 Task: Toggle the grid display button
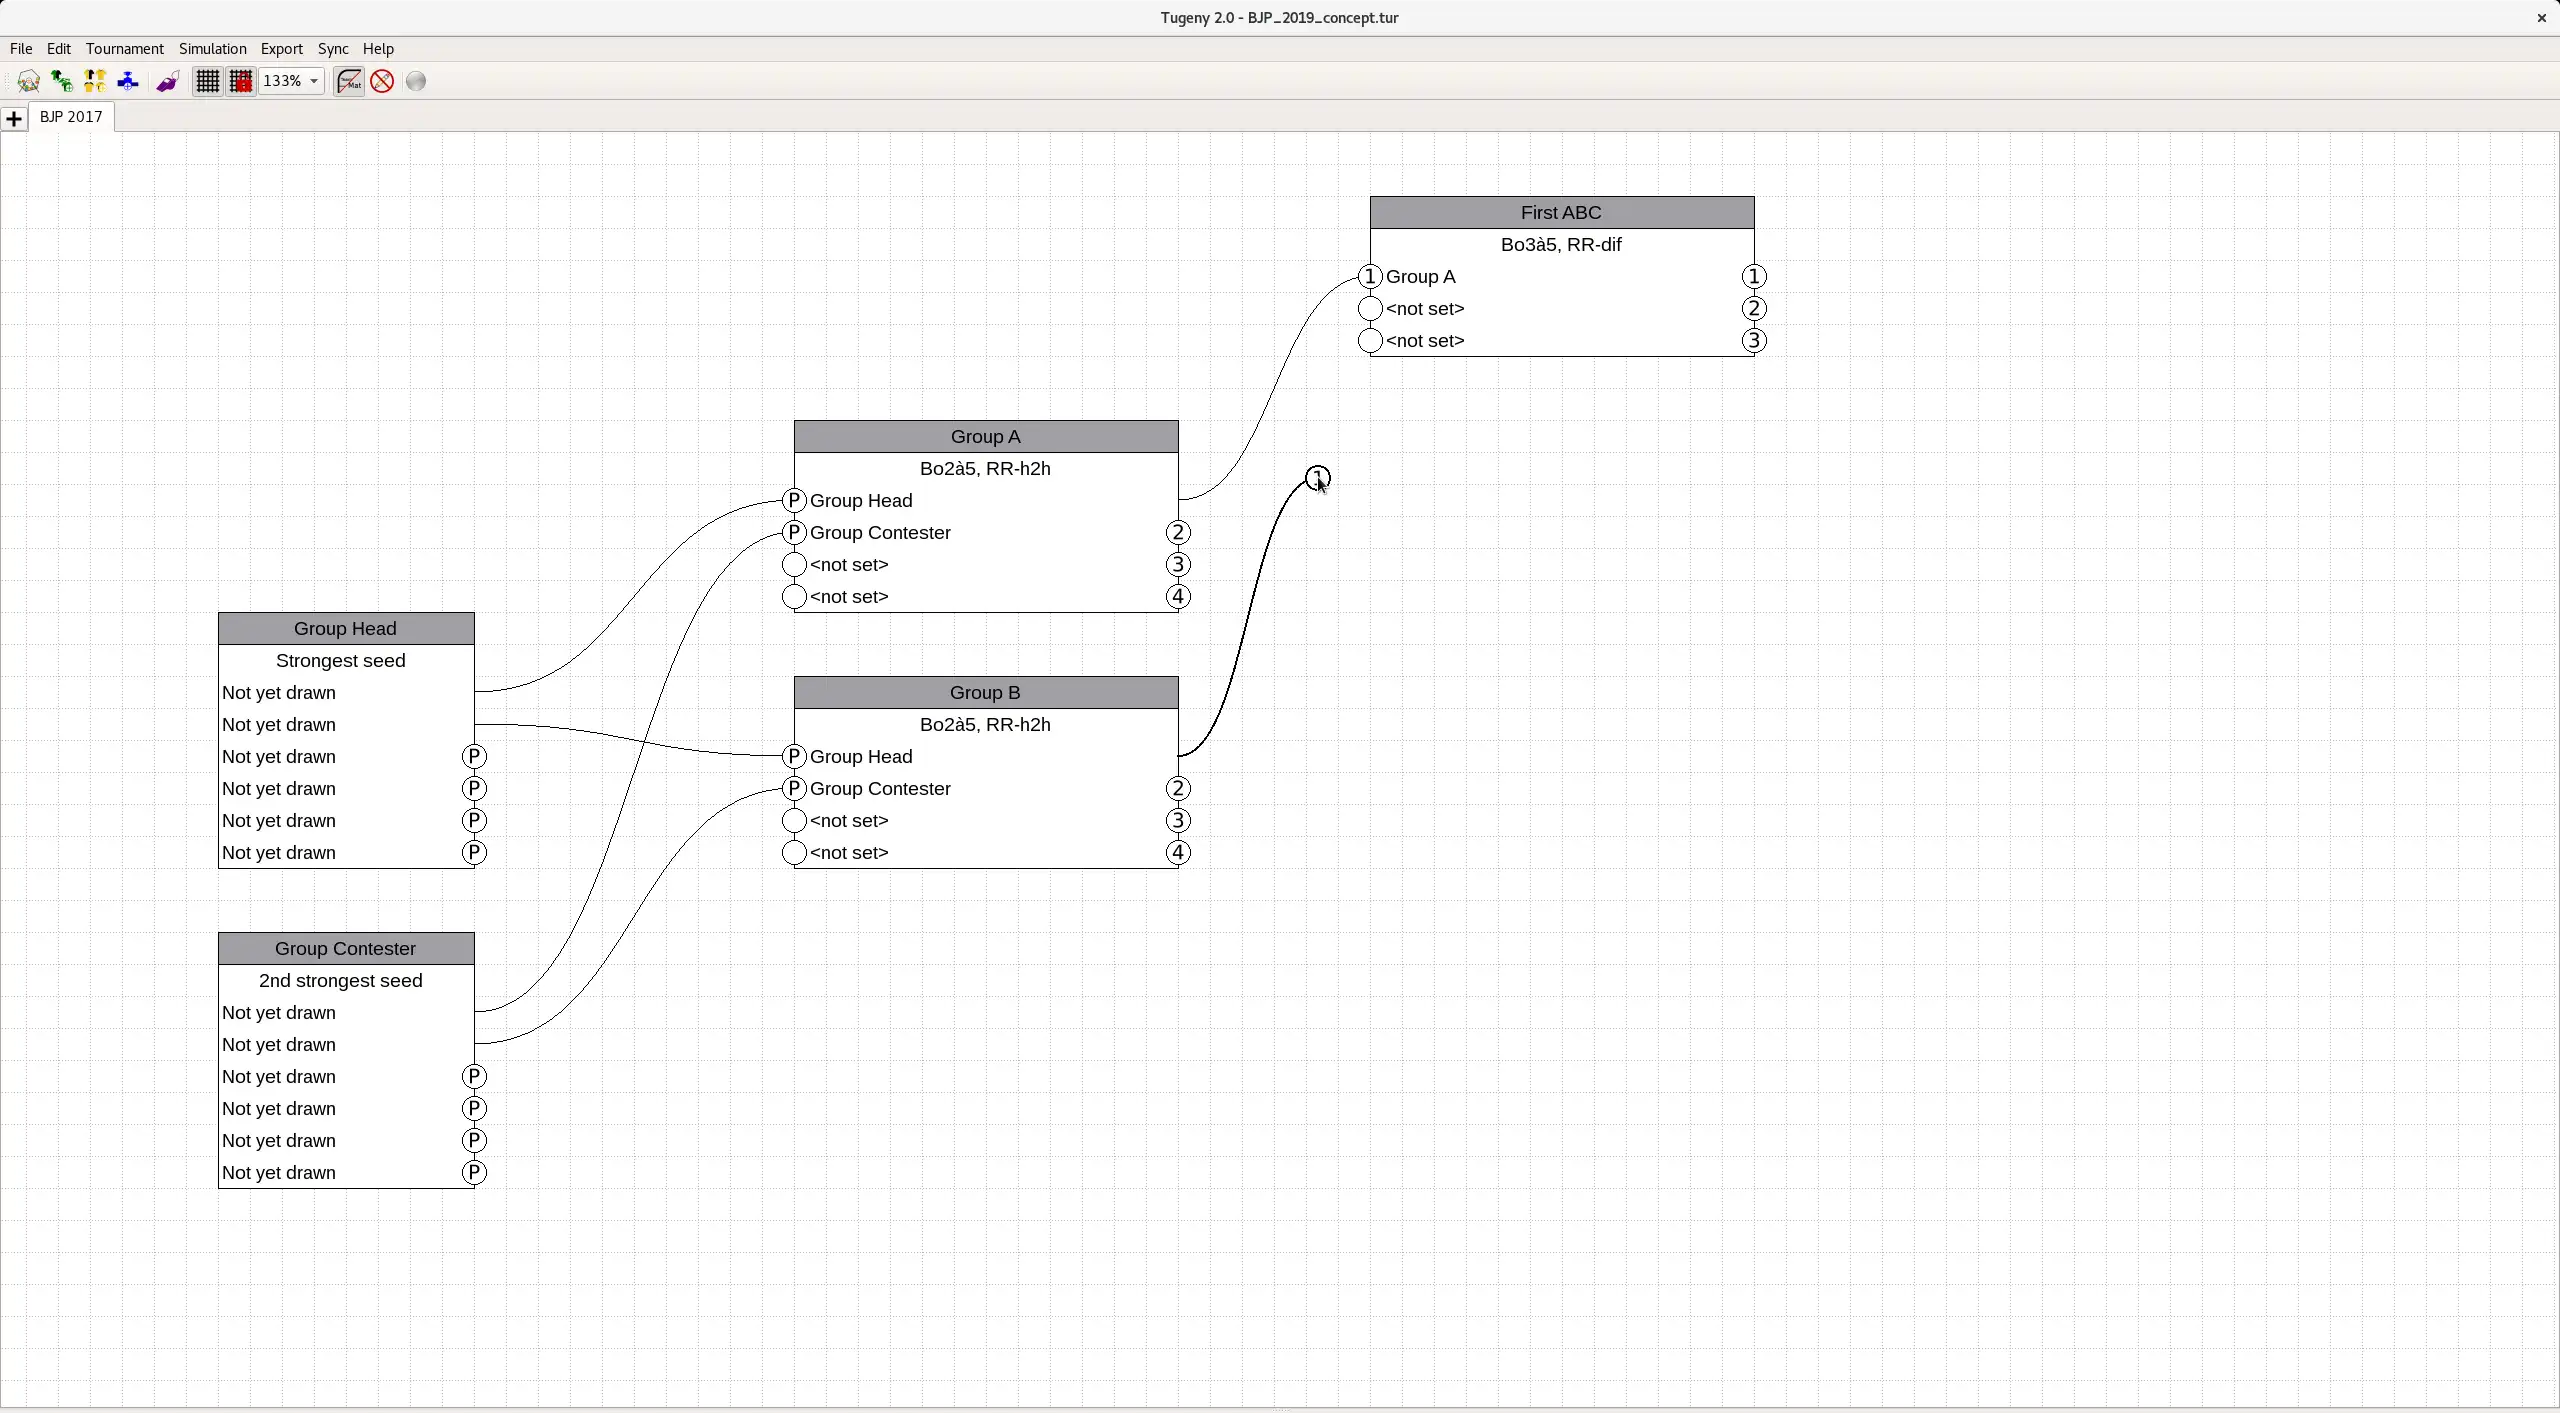point(207,81)
